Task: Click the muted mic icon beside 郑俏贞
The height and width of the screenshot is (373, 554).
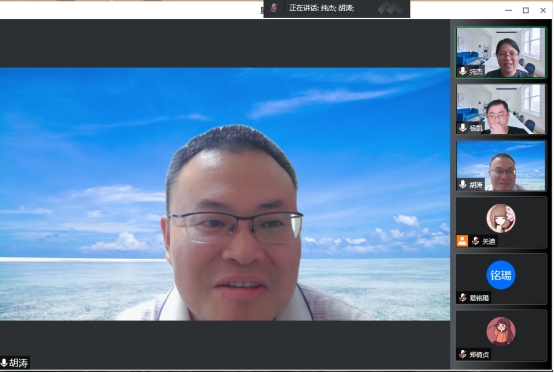Action: point(463,354)
